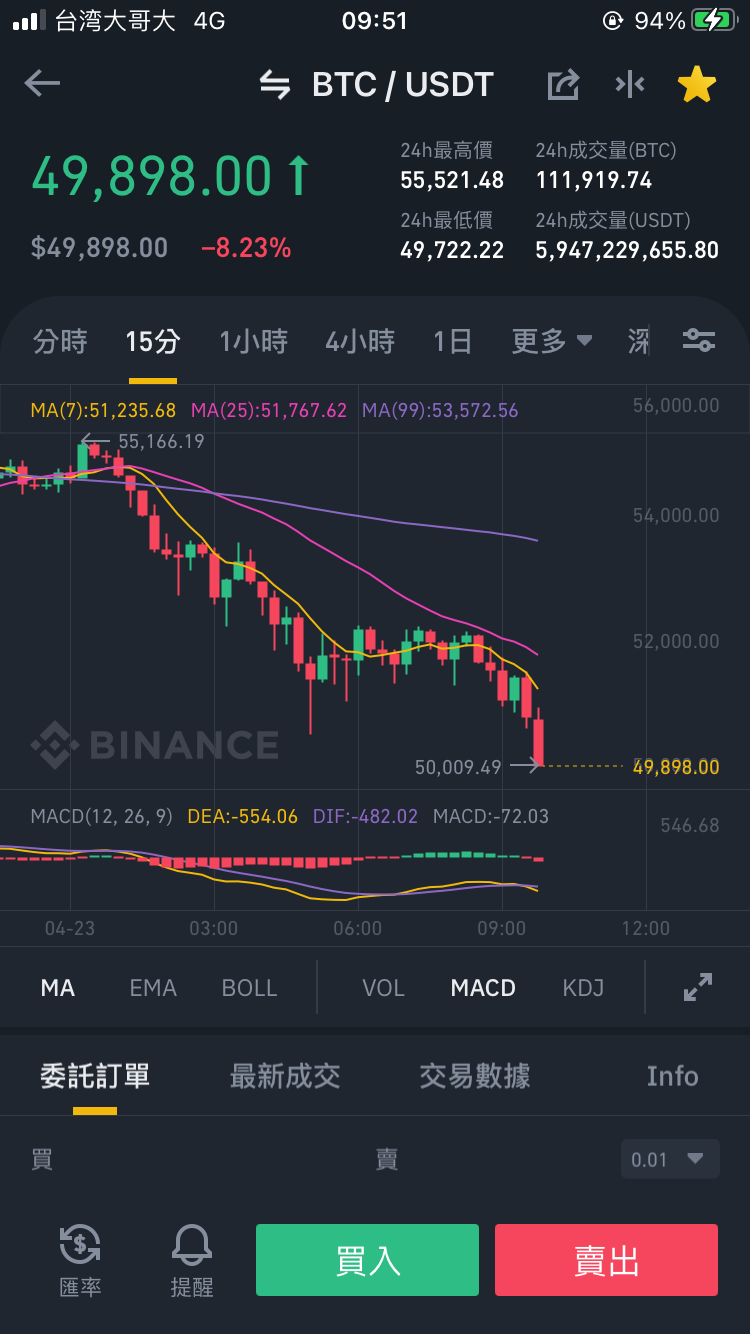Viewport: 750px width, 1334px height.
Task: Switch to the 4小時 timeframe
Action: coord(360,341)
